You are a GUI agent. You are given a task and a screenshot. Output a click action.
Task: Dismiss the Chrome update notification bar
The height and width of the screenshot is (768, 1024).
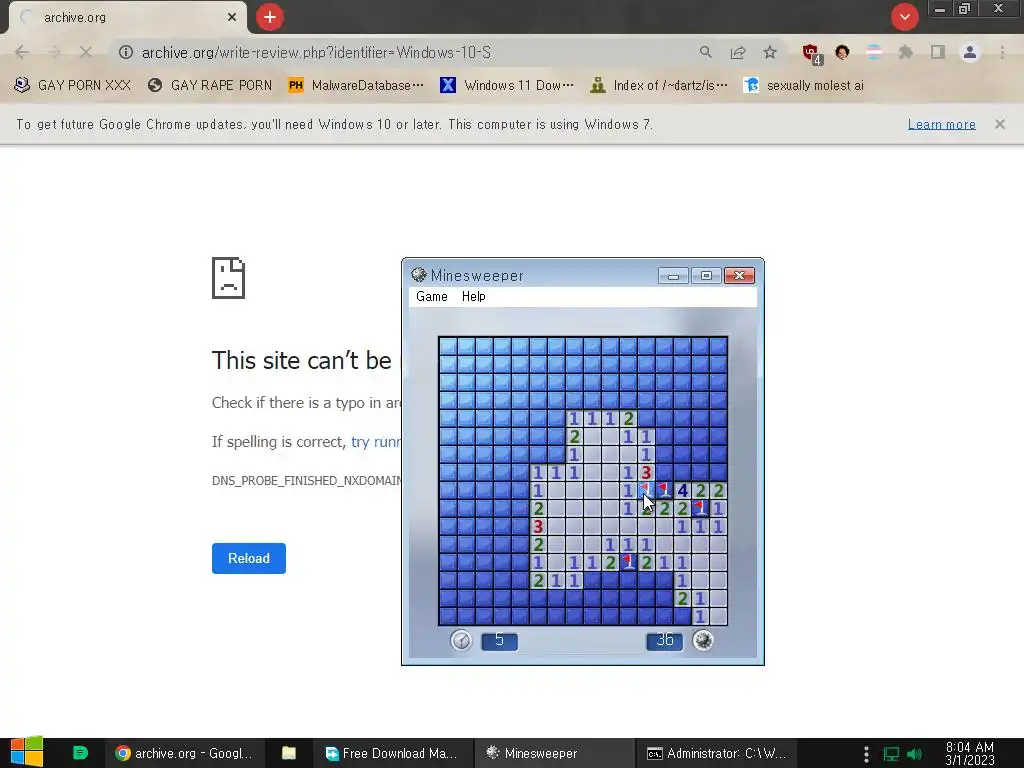[x=1000, y=124]
